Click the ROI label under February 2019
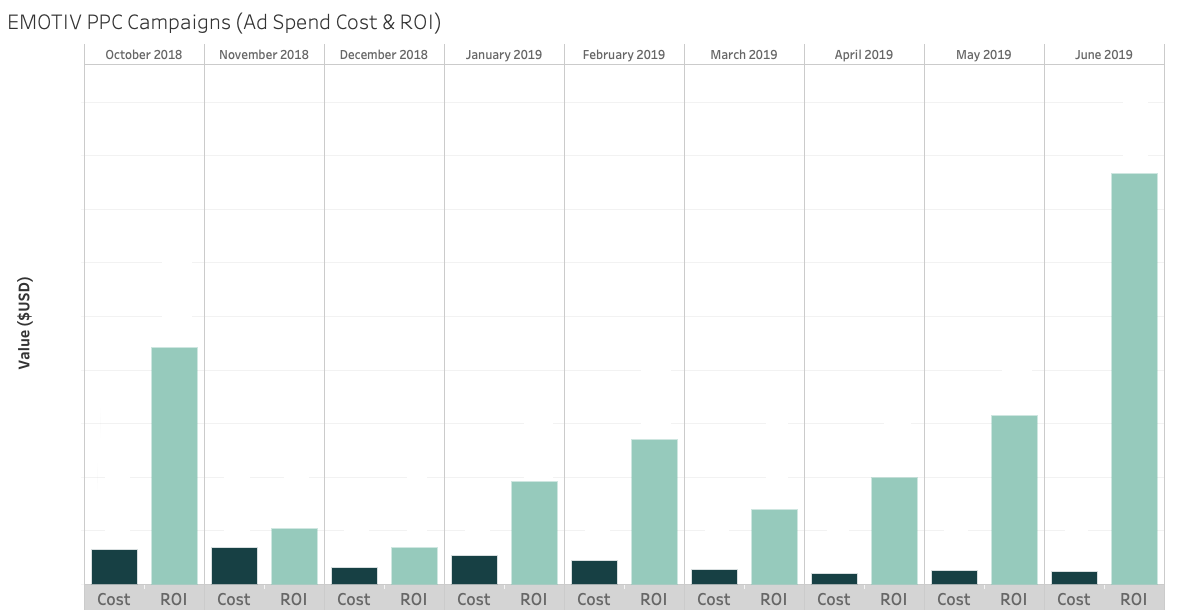Viewport: 1197px width, 610px height. pos(653,599)
